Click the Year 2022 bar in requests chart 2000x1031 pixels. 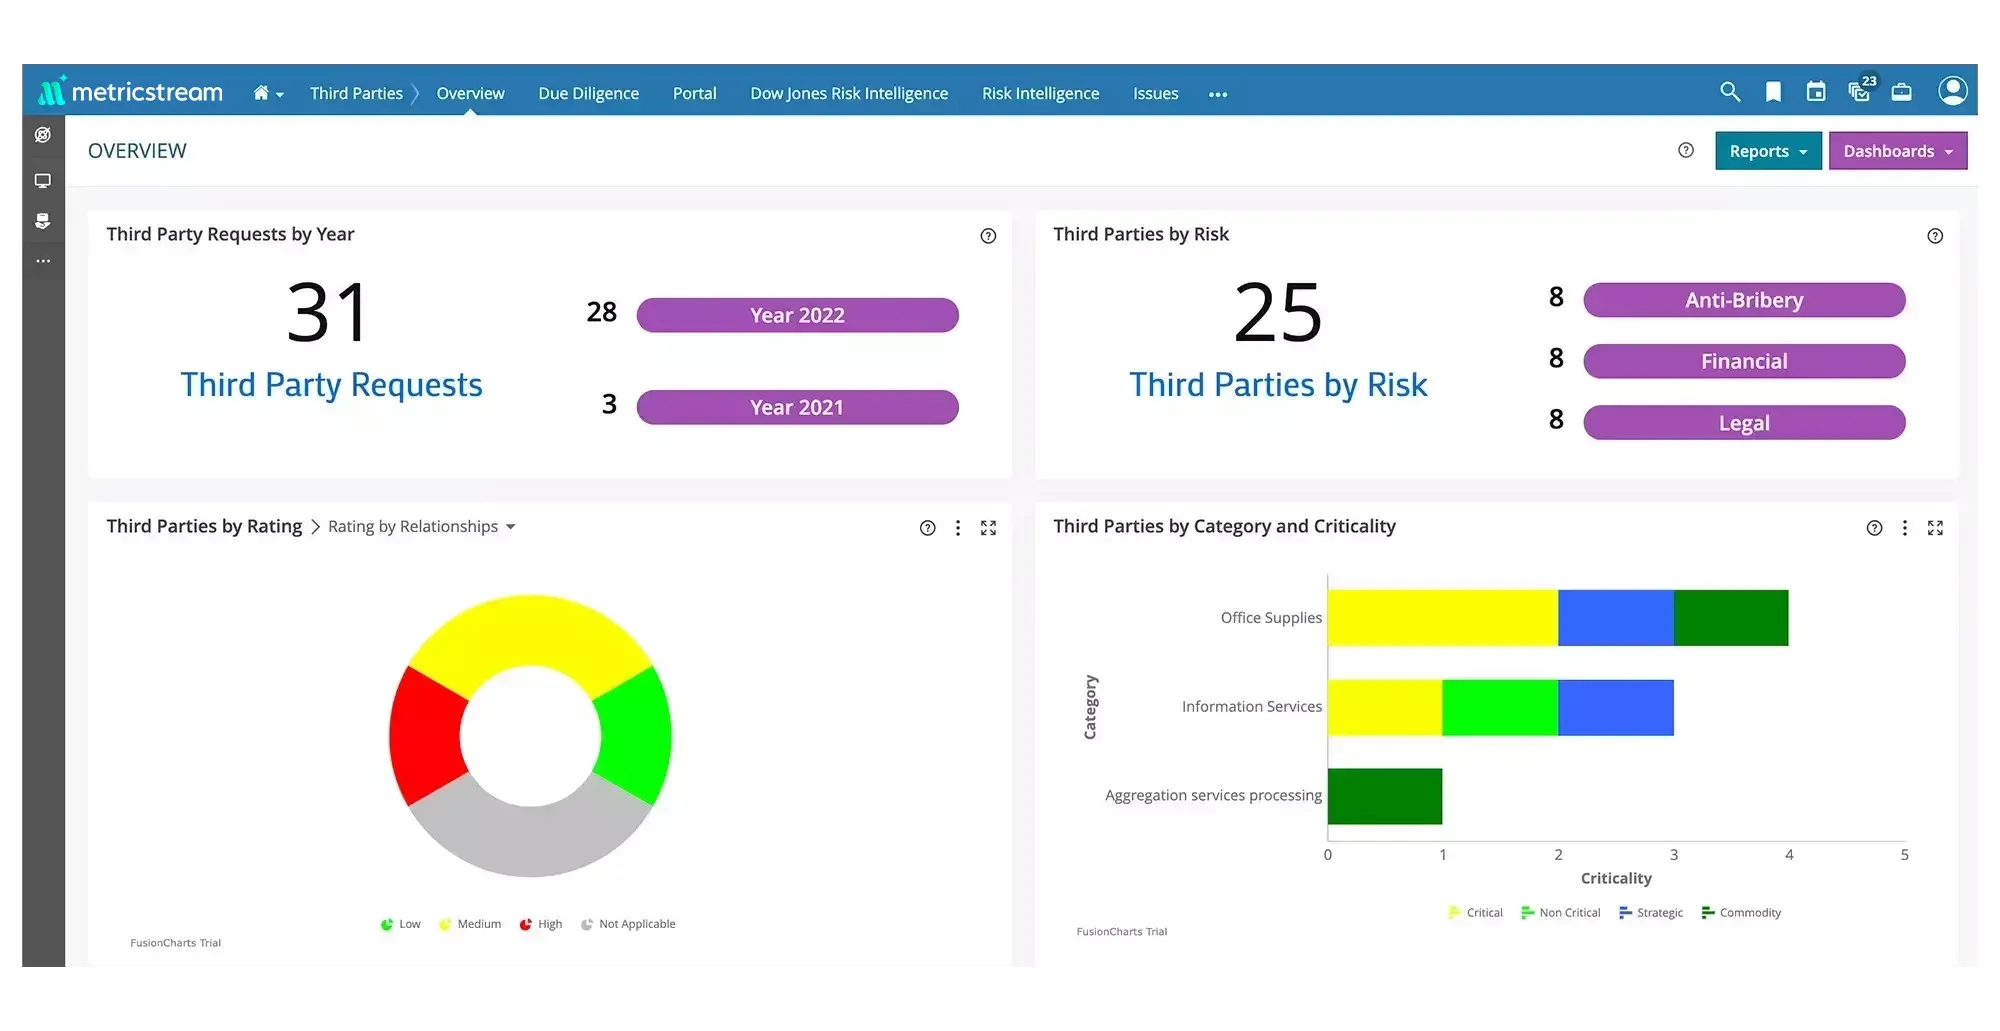[797, 314]
